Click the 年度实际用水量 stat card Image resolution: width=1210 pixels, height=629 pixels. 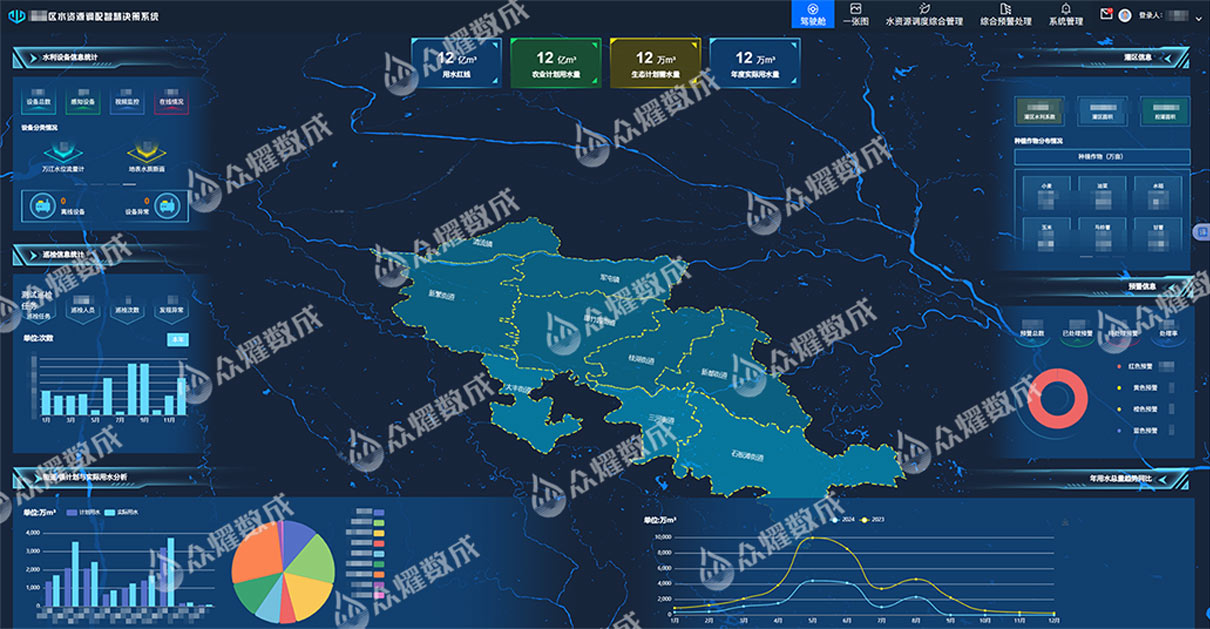point(755,63)
